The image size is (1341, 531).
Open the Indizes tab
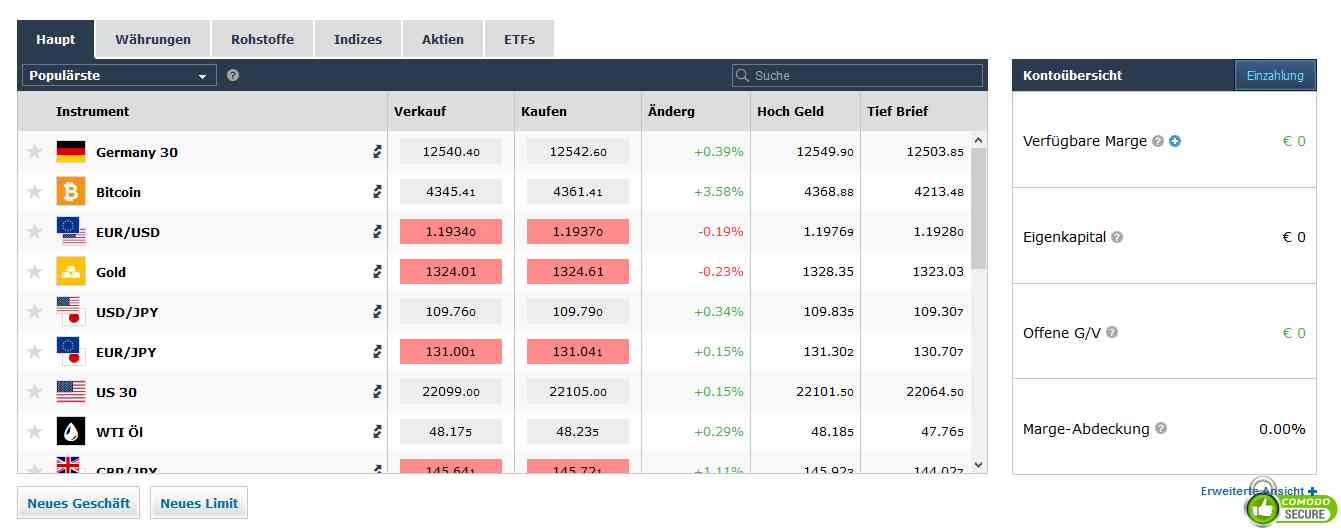358,40
